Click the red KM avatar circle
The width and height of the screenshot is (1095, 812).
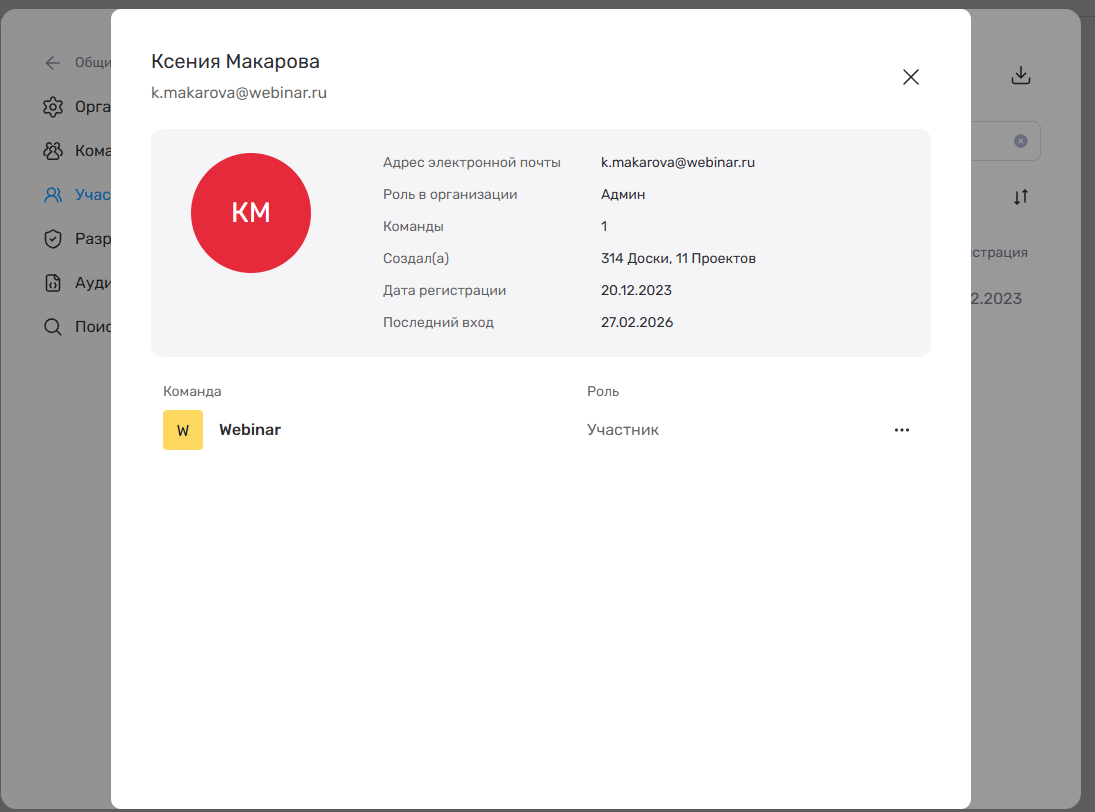tap(251, 213)
